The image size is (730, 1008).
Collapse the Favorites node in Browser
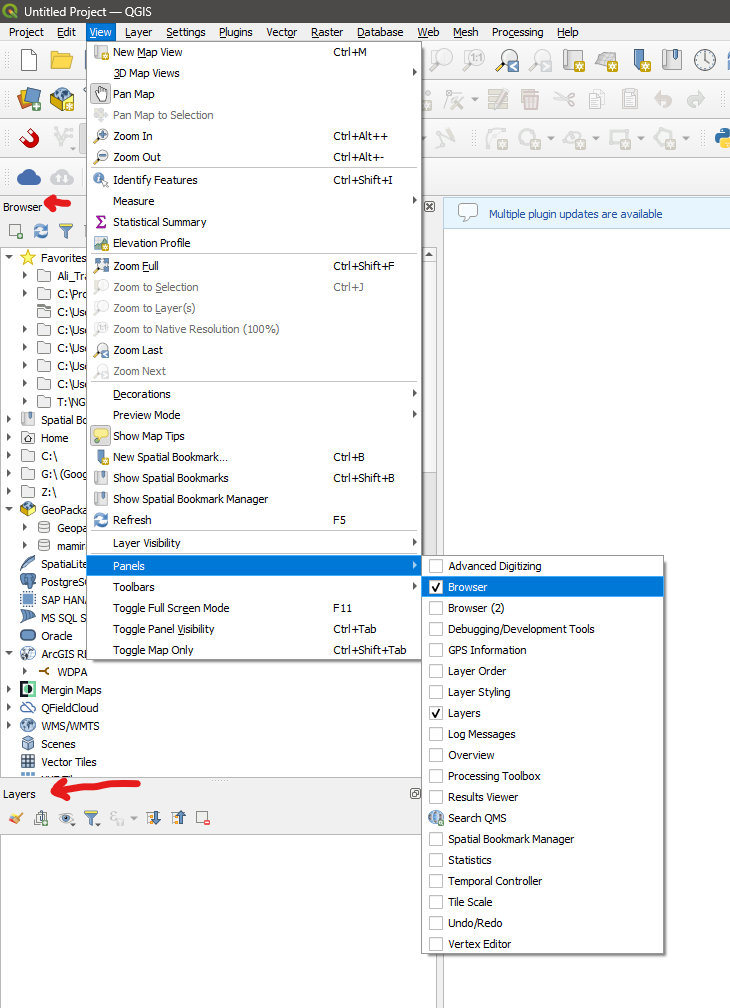point(9,258)
